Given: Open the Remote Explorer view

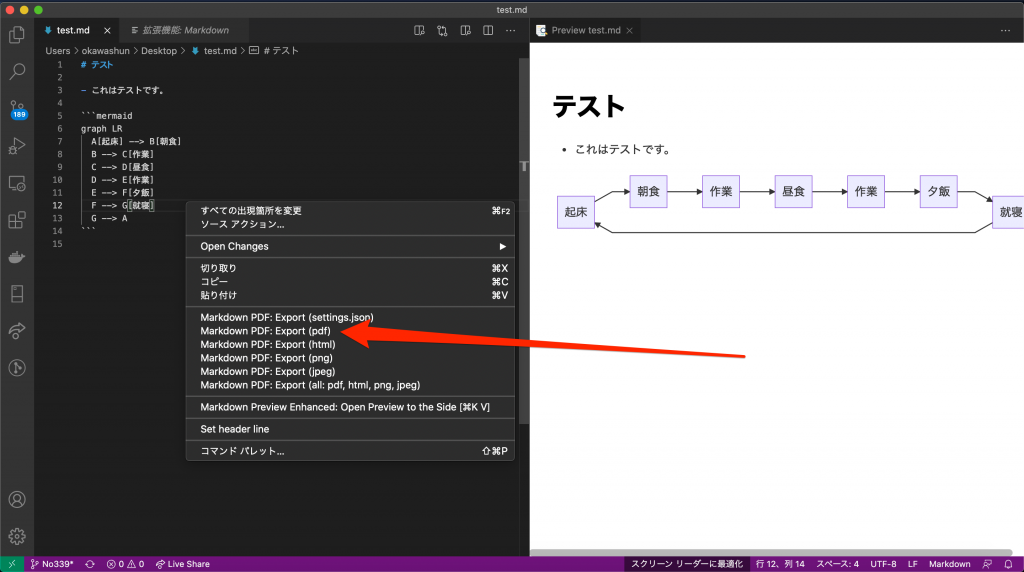Looking at the screenshot, I should [17, 183].
